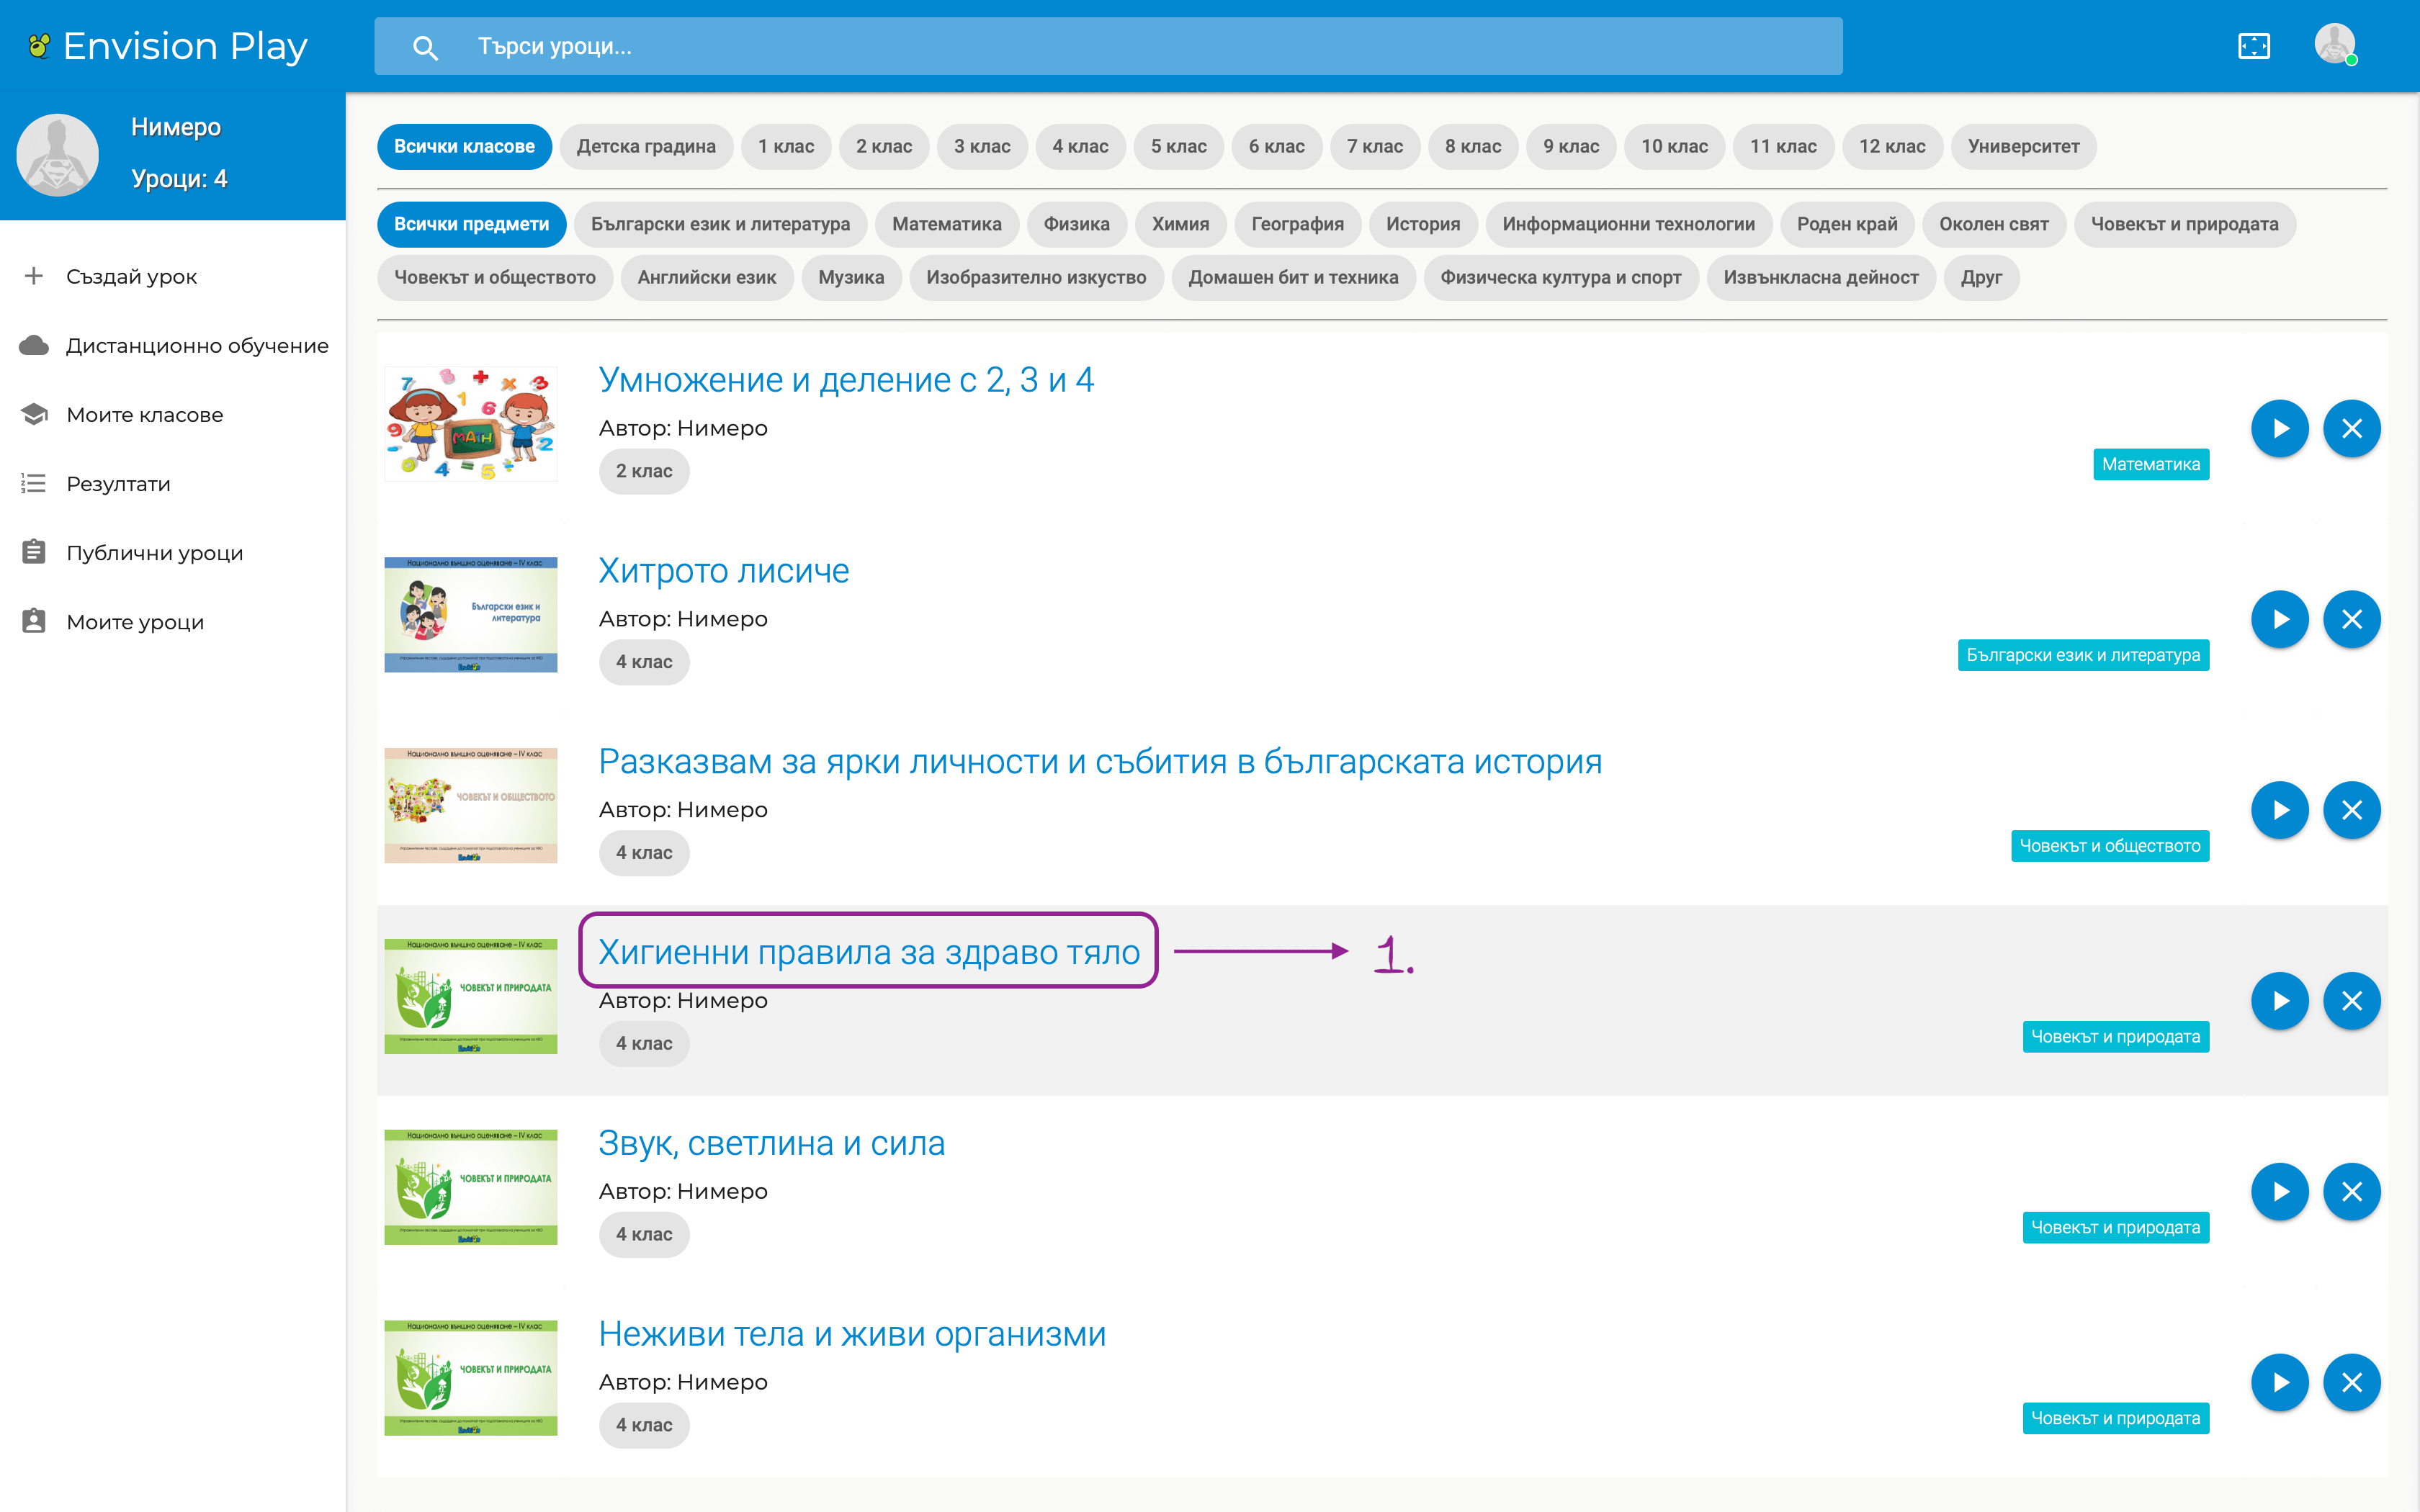Delete the Неживи тела и живи организми lesson
This screenshot has width=2420, height=1512.
2351,1382
